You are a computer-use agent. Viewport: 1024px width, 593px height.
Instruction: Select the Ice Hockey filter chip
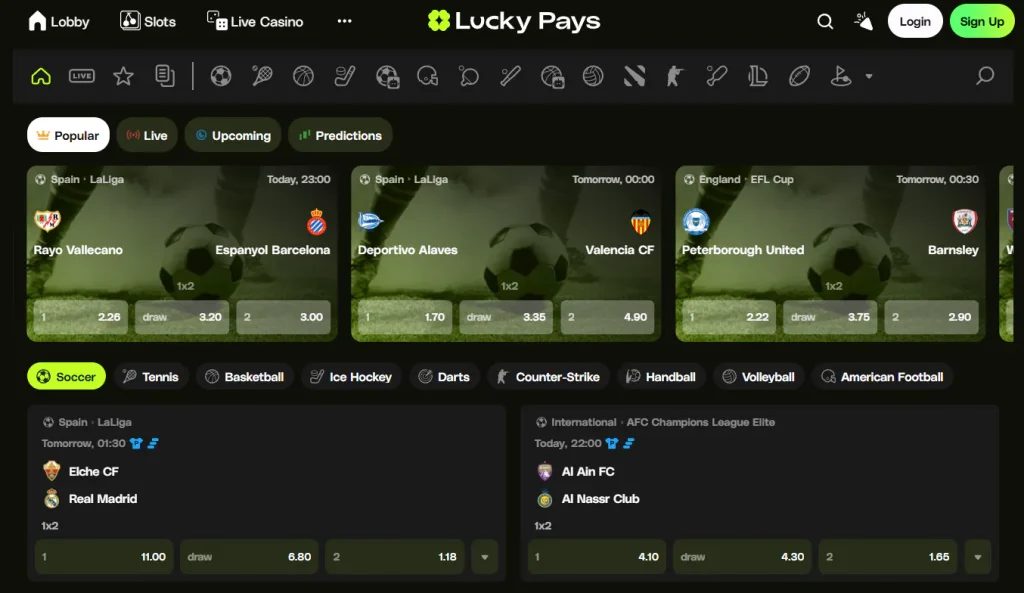pyautogui.click(x=351, y=376)
